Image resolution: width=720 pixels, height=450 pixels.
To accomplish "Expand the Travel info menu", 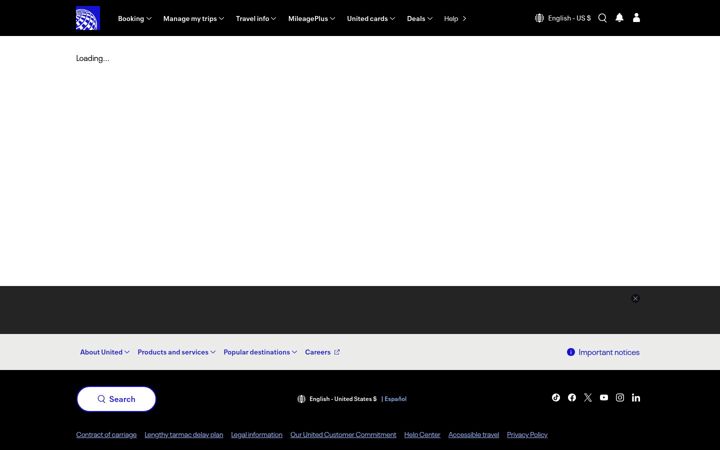I will tap(256, 18).
